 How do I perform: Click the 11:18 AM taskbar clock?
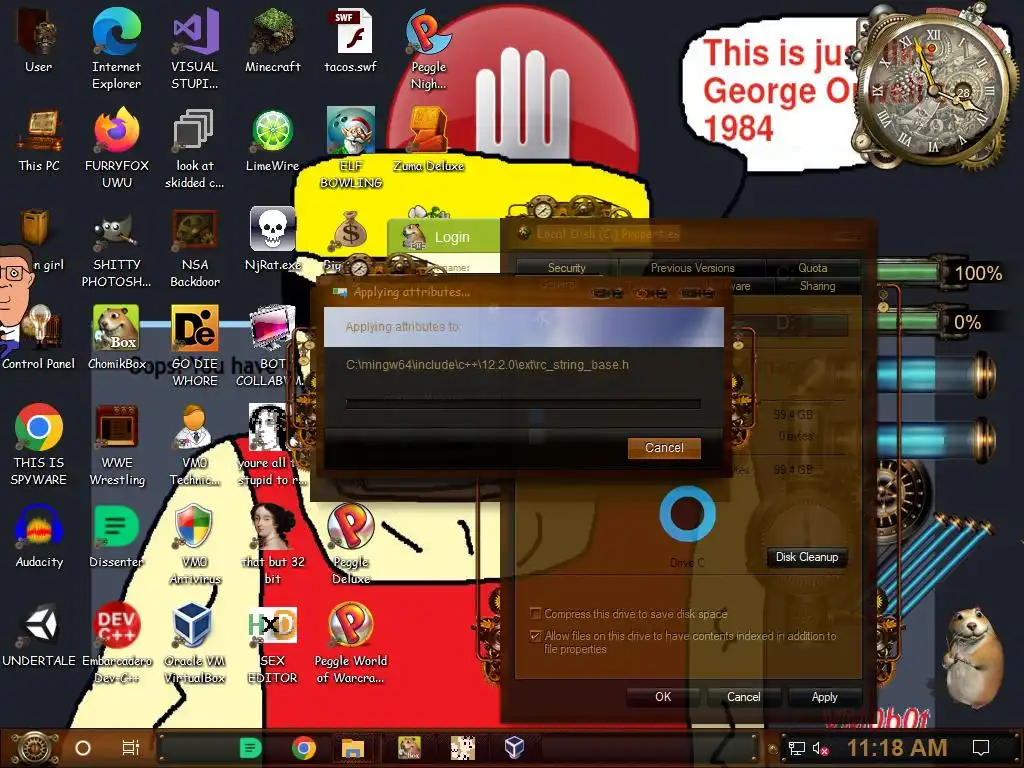coord(897,748)
